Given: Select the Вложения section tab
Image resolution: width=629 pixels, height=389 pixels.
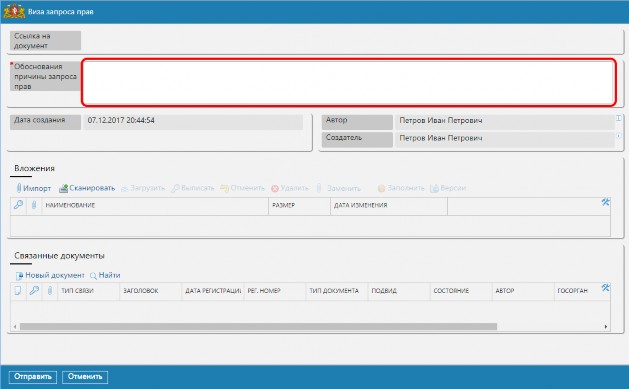Looking at the screenshot, I should [x=34, y=168].
